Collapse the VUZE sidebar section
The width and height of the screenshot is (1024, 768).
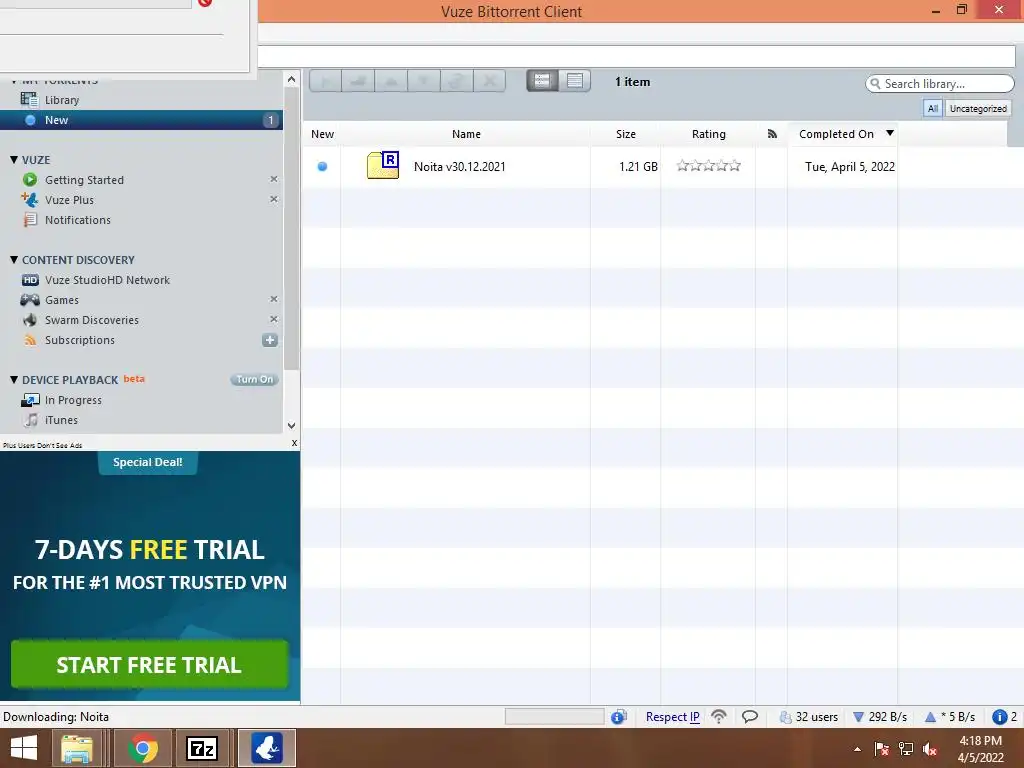coord(14,159)
